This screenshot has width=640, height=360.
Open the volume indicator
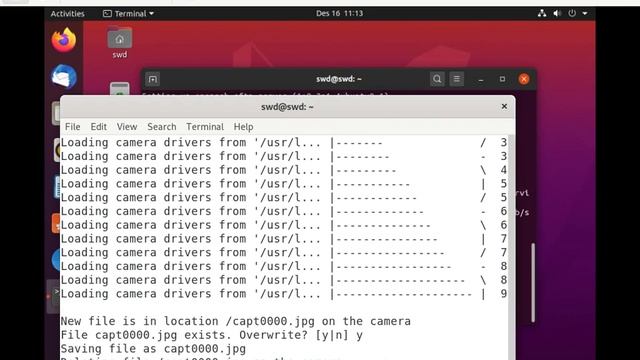557,13
